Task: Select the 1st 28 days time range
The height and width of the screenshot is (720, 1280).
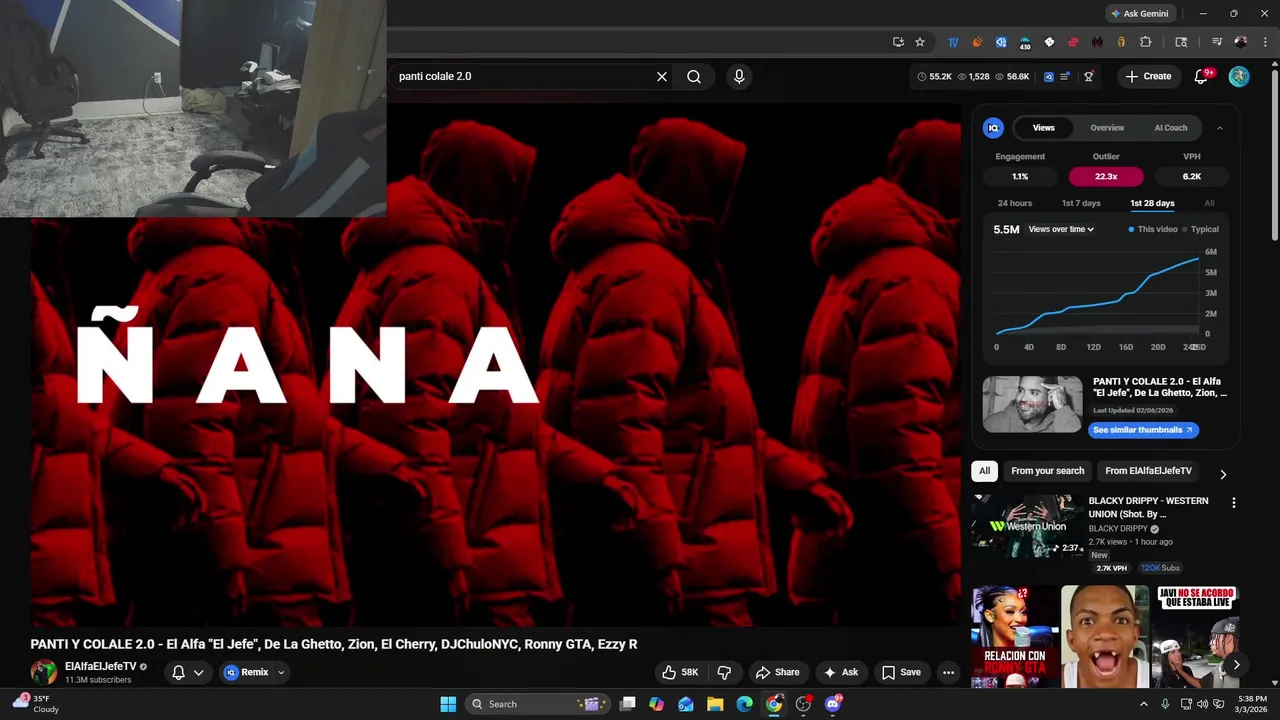Action: click(1152, 203)
